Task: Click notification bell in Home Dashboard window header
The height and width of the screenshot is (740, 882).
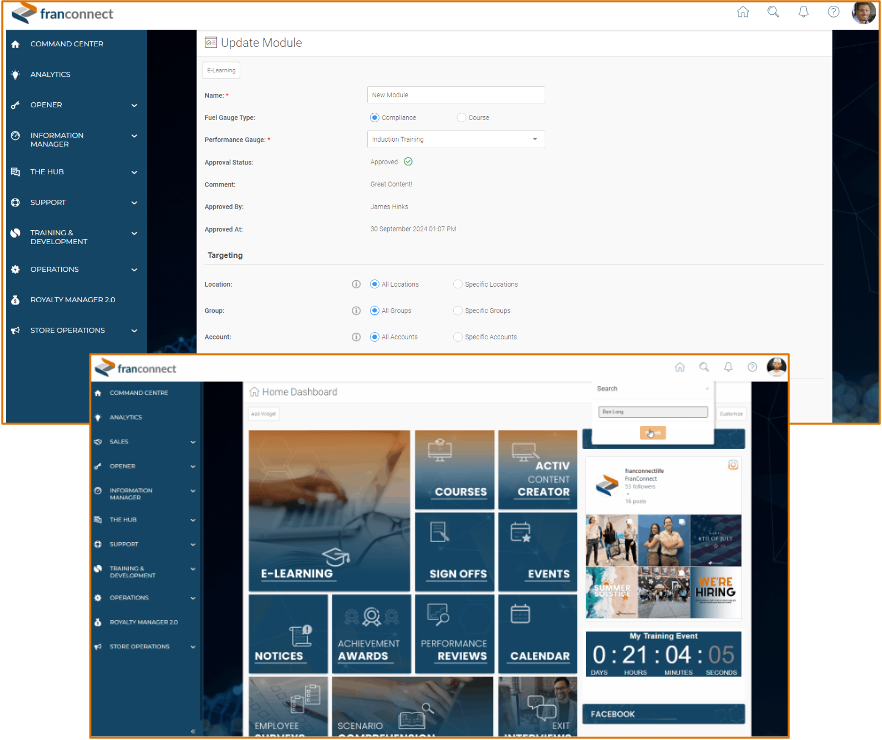Action: click(x=728, y=367)
